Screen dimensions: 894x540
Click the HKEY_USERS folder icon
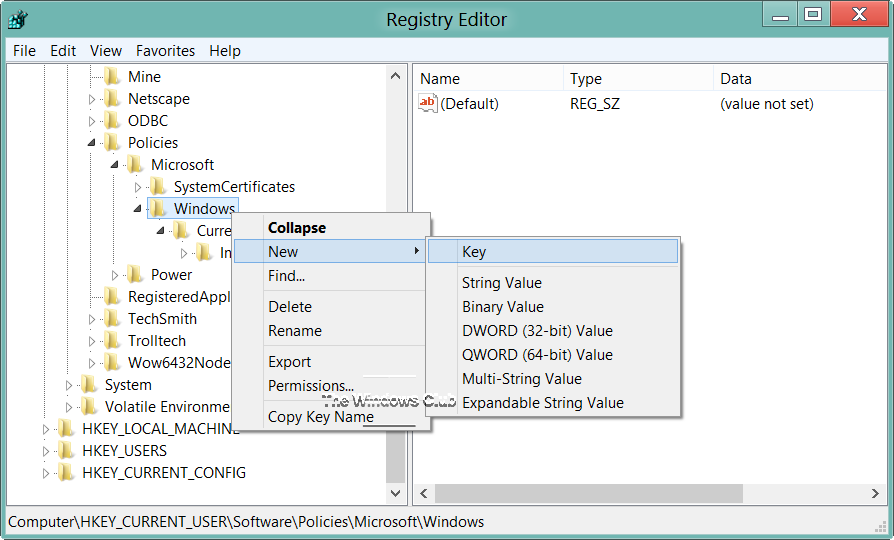(66, 451)
